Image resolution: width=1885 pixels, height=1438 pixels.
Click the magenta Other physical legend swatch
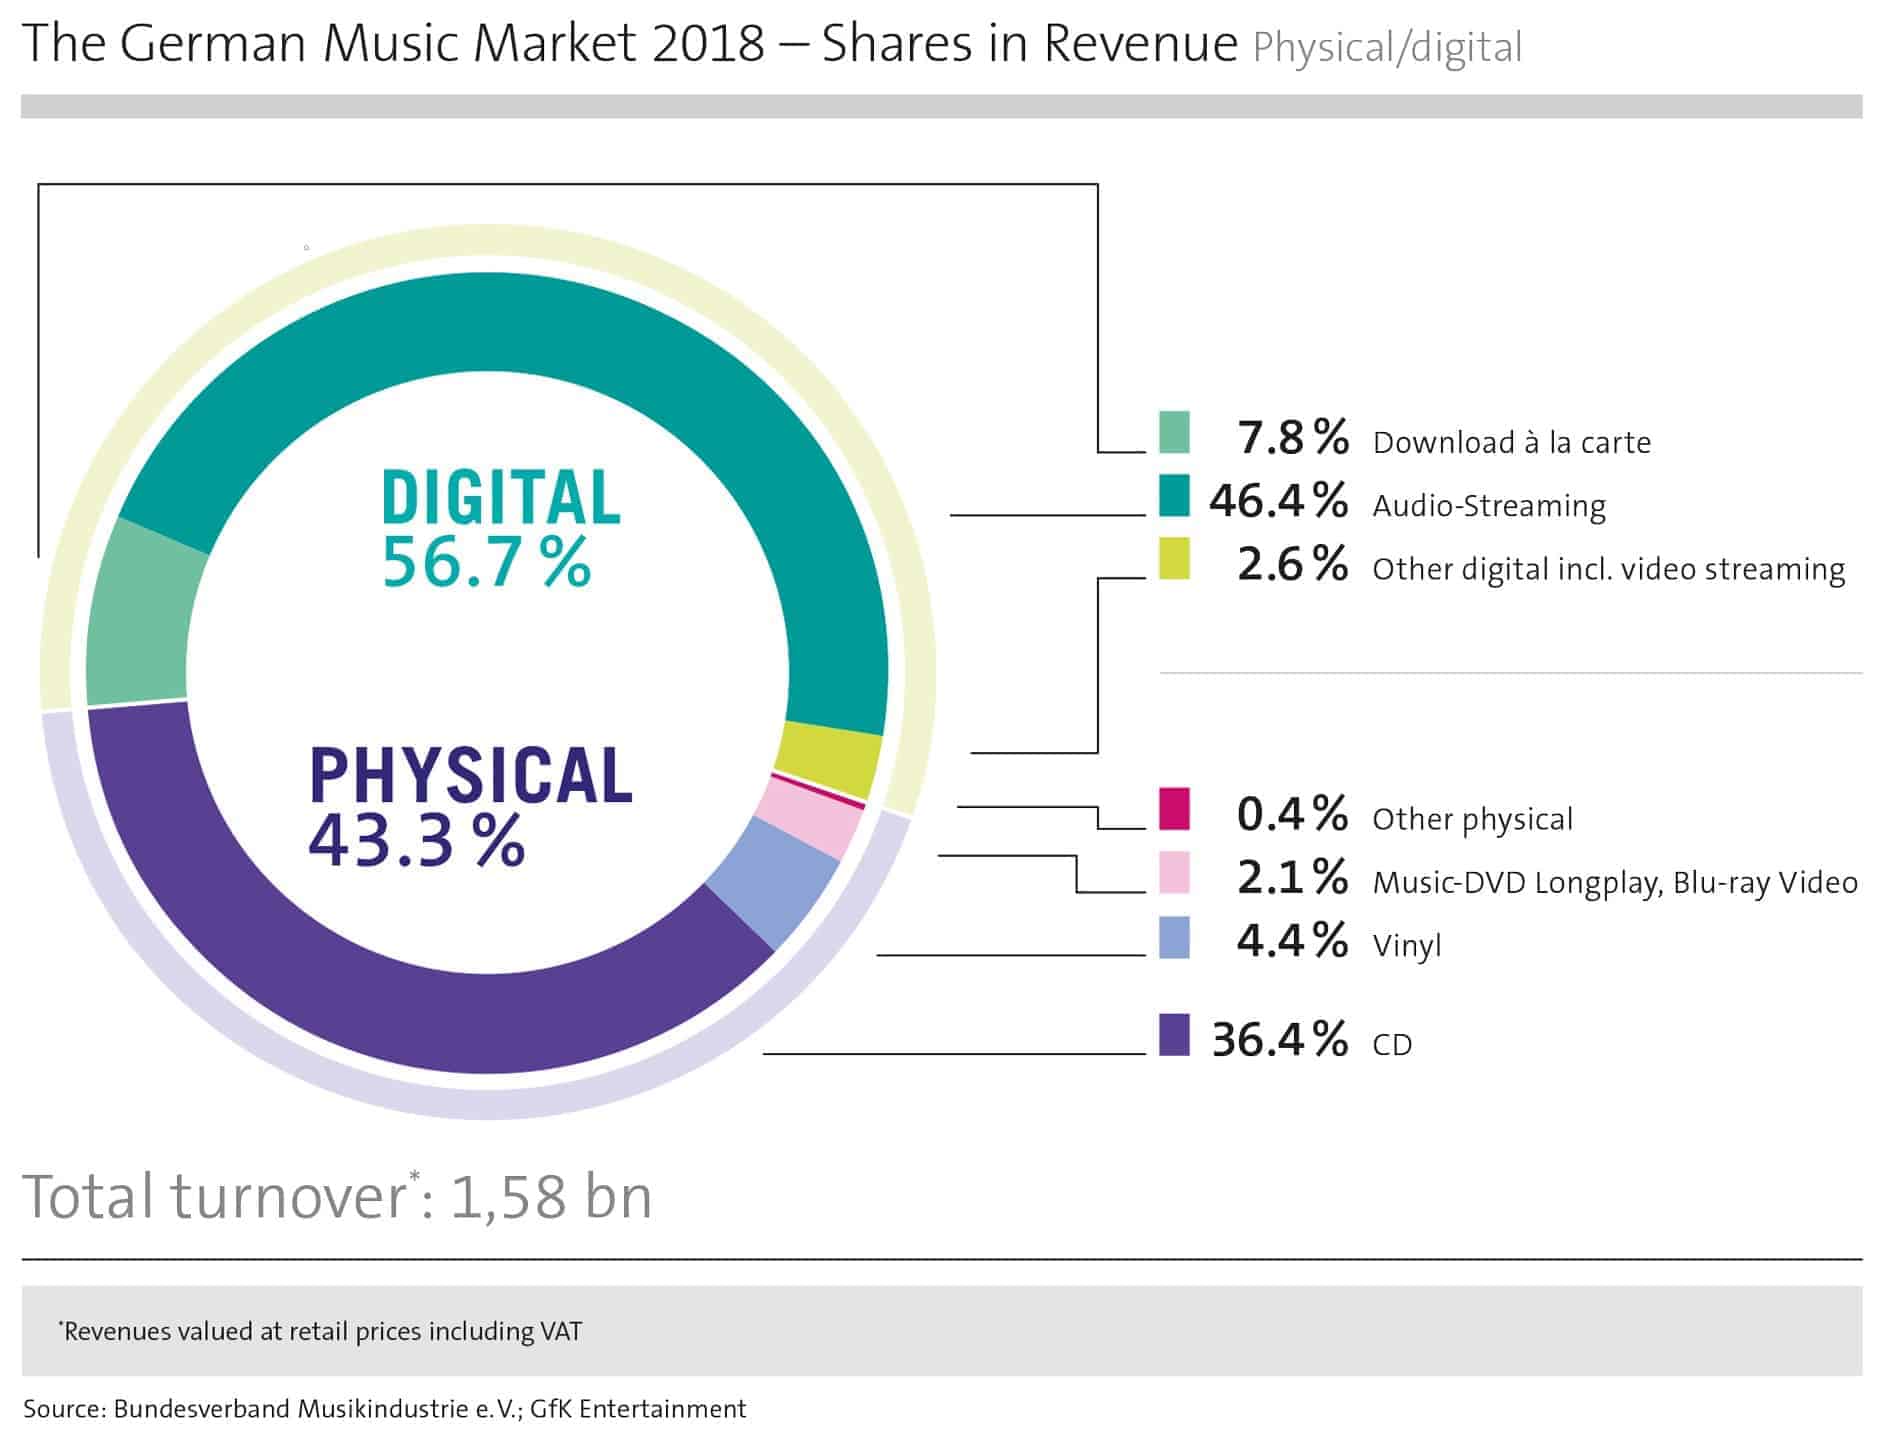(x=1174, y=809)
